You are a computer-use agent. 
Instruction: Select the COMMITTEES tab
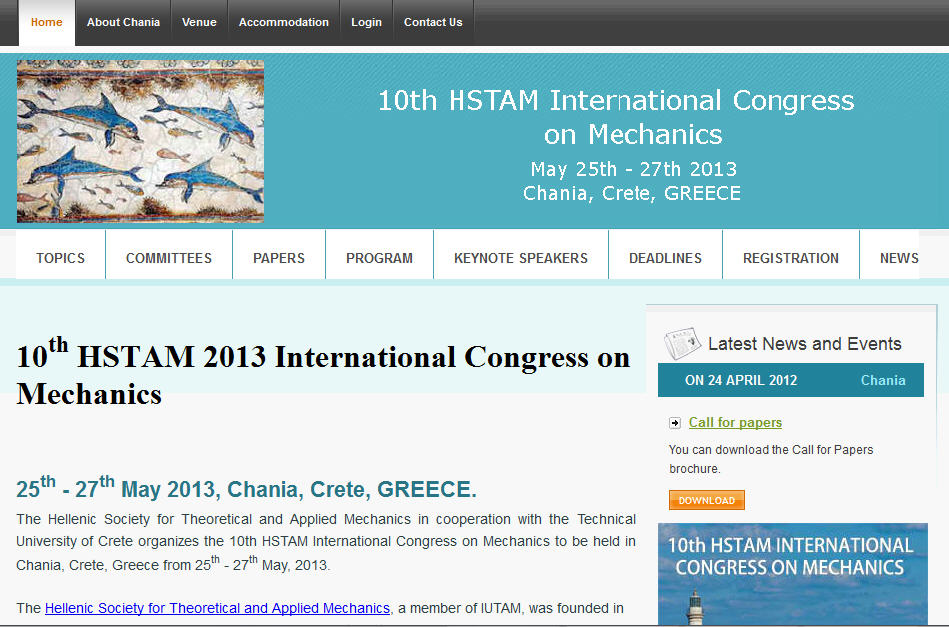(x=169, y=258)
